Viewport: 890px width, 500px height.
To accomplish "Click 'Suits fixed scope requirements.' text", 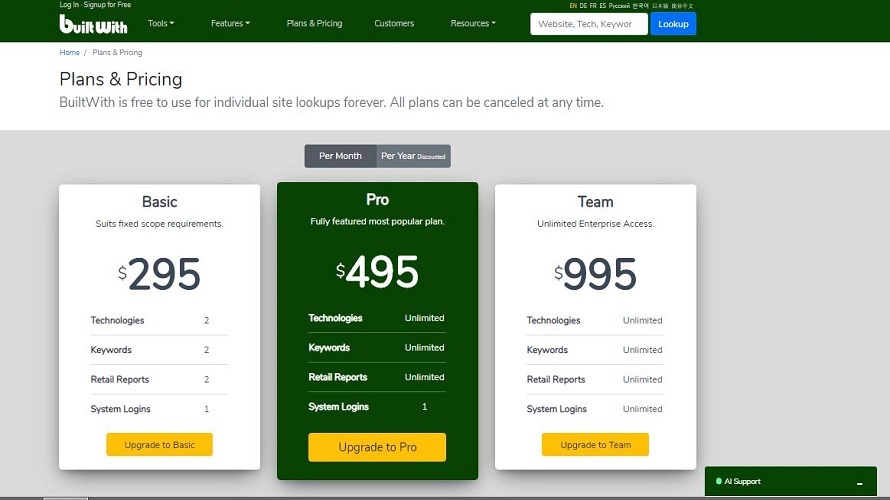I will click(x=159, y=224).
